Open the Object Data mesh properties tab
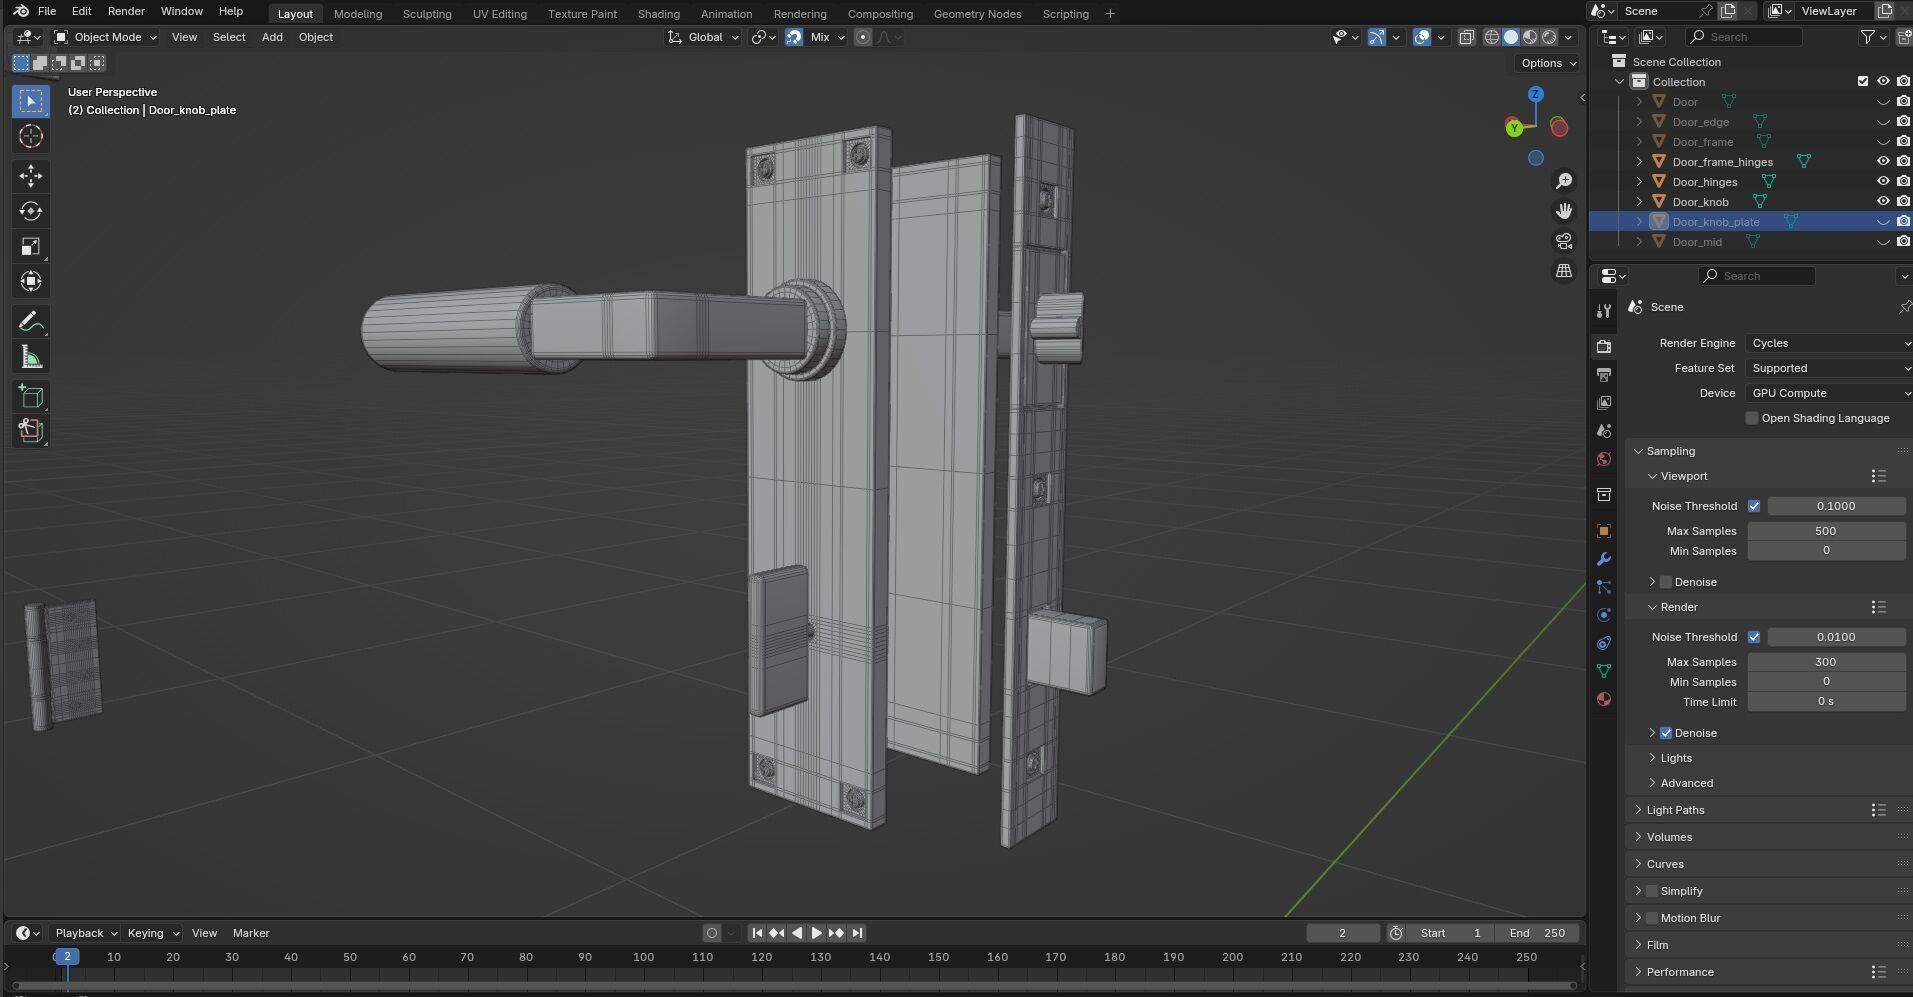The width and height of the screenshot is (1913, 997). [x=1604, y=671]
